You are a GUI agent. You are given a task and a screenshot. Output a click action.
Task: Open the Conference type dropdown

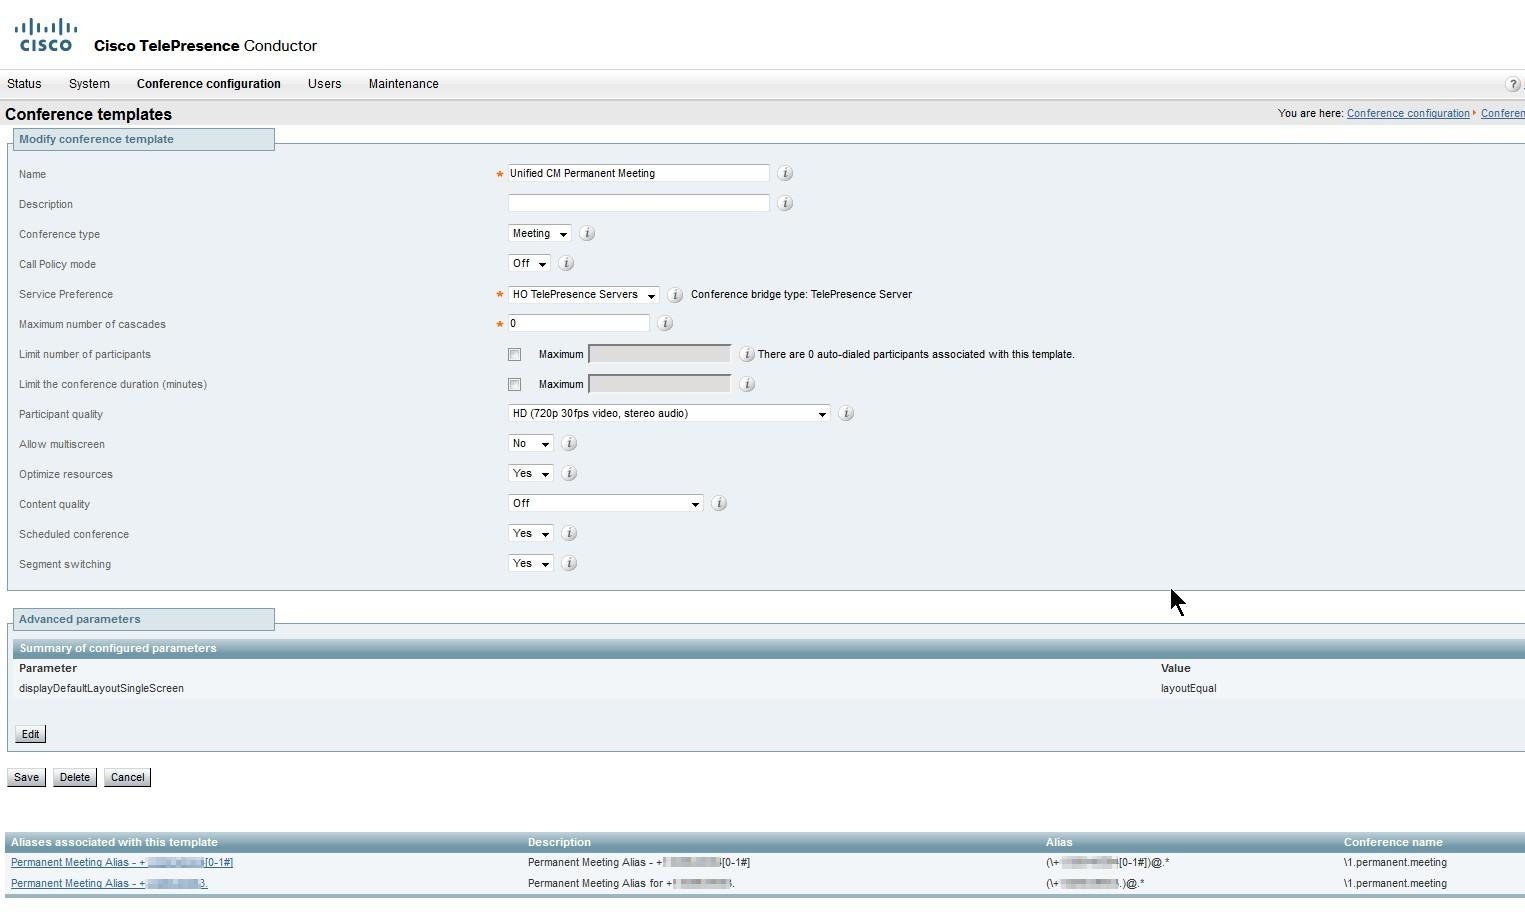click(x=540, y=234)
